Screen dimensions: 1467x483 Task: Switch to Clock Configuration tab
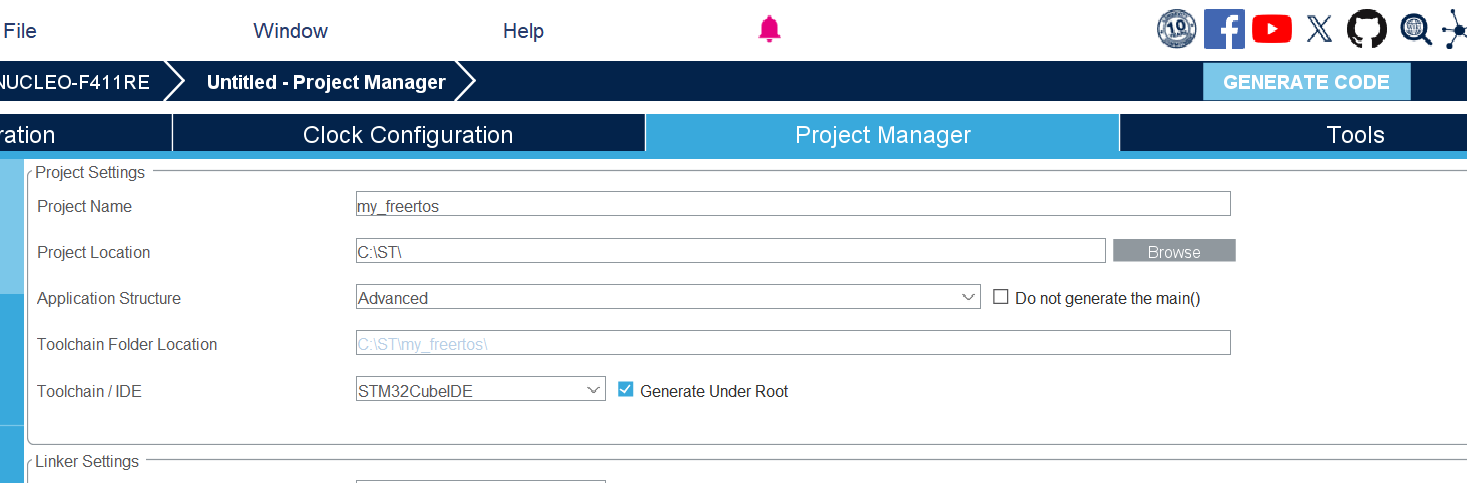408,135
